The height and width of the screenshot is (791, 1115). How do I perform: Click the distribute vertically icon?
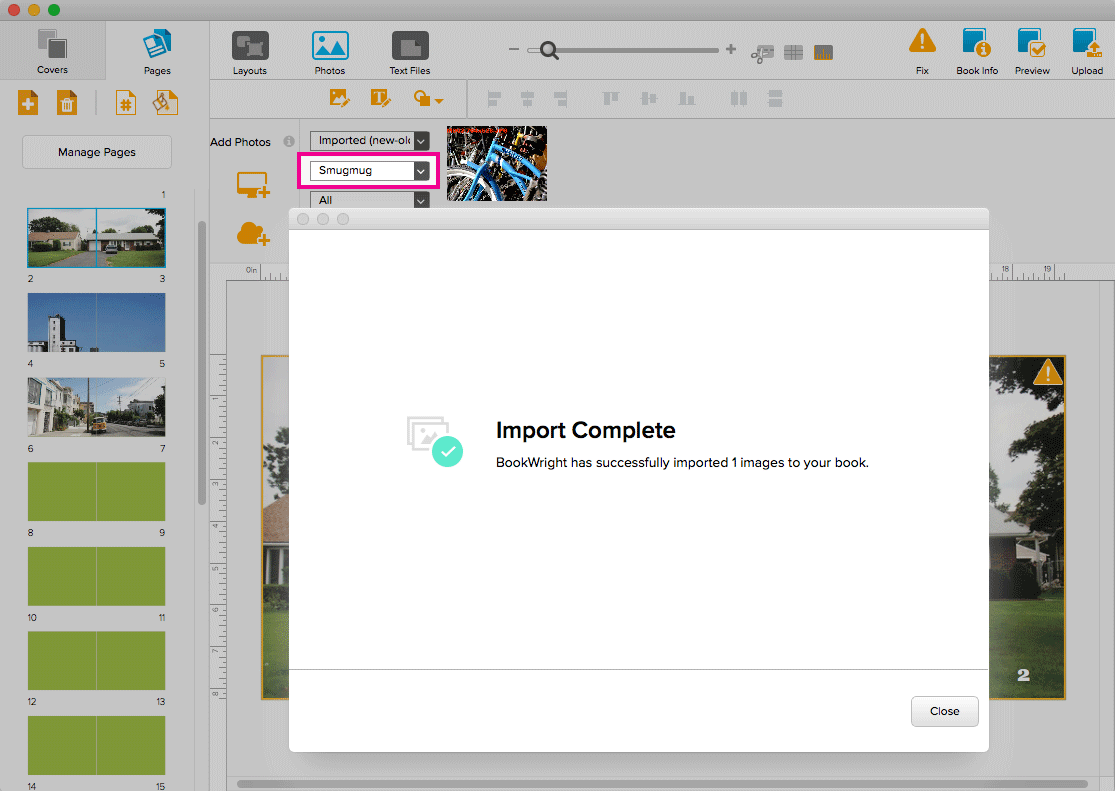[775, 98]
